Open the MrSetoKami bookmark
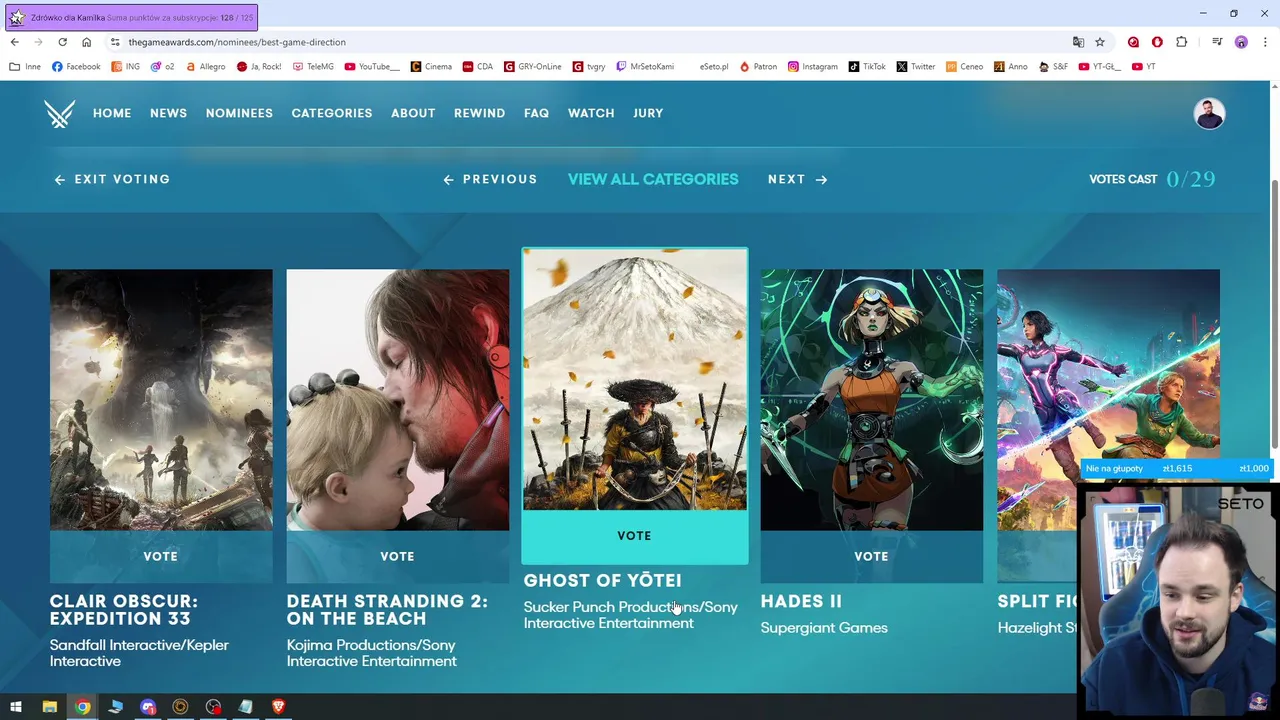The image size is (1280, 720). point(644,67)
